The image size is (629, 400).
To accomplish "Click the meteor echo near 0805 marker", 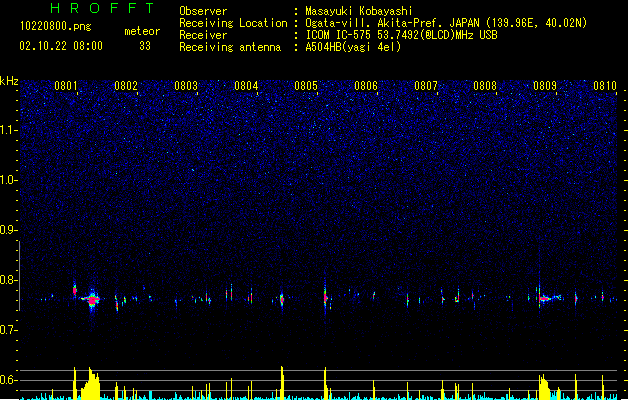I will pyautogui.click(x=325, y=298).
